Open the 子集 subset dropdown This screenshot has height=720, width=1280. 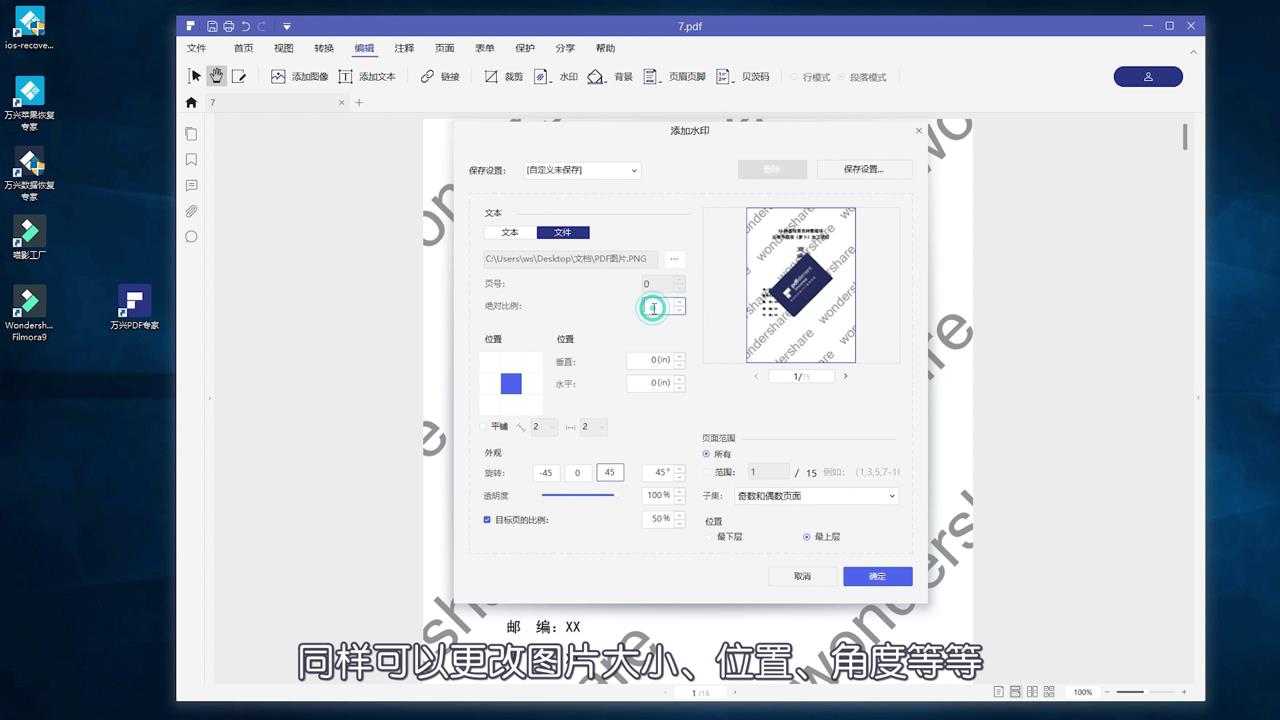[x=817, y=496]
